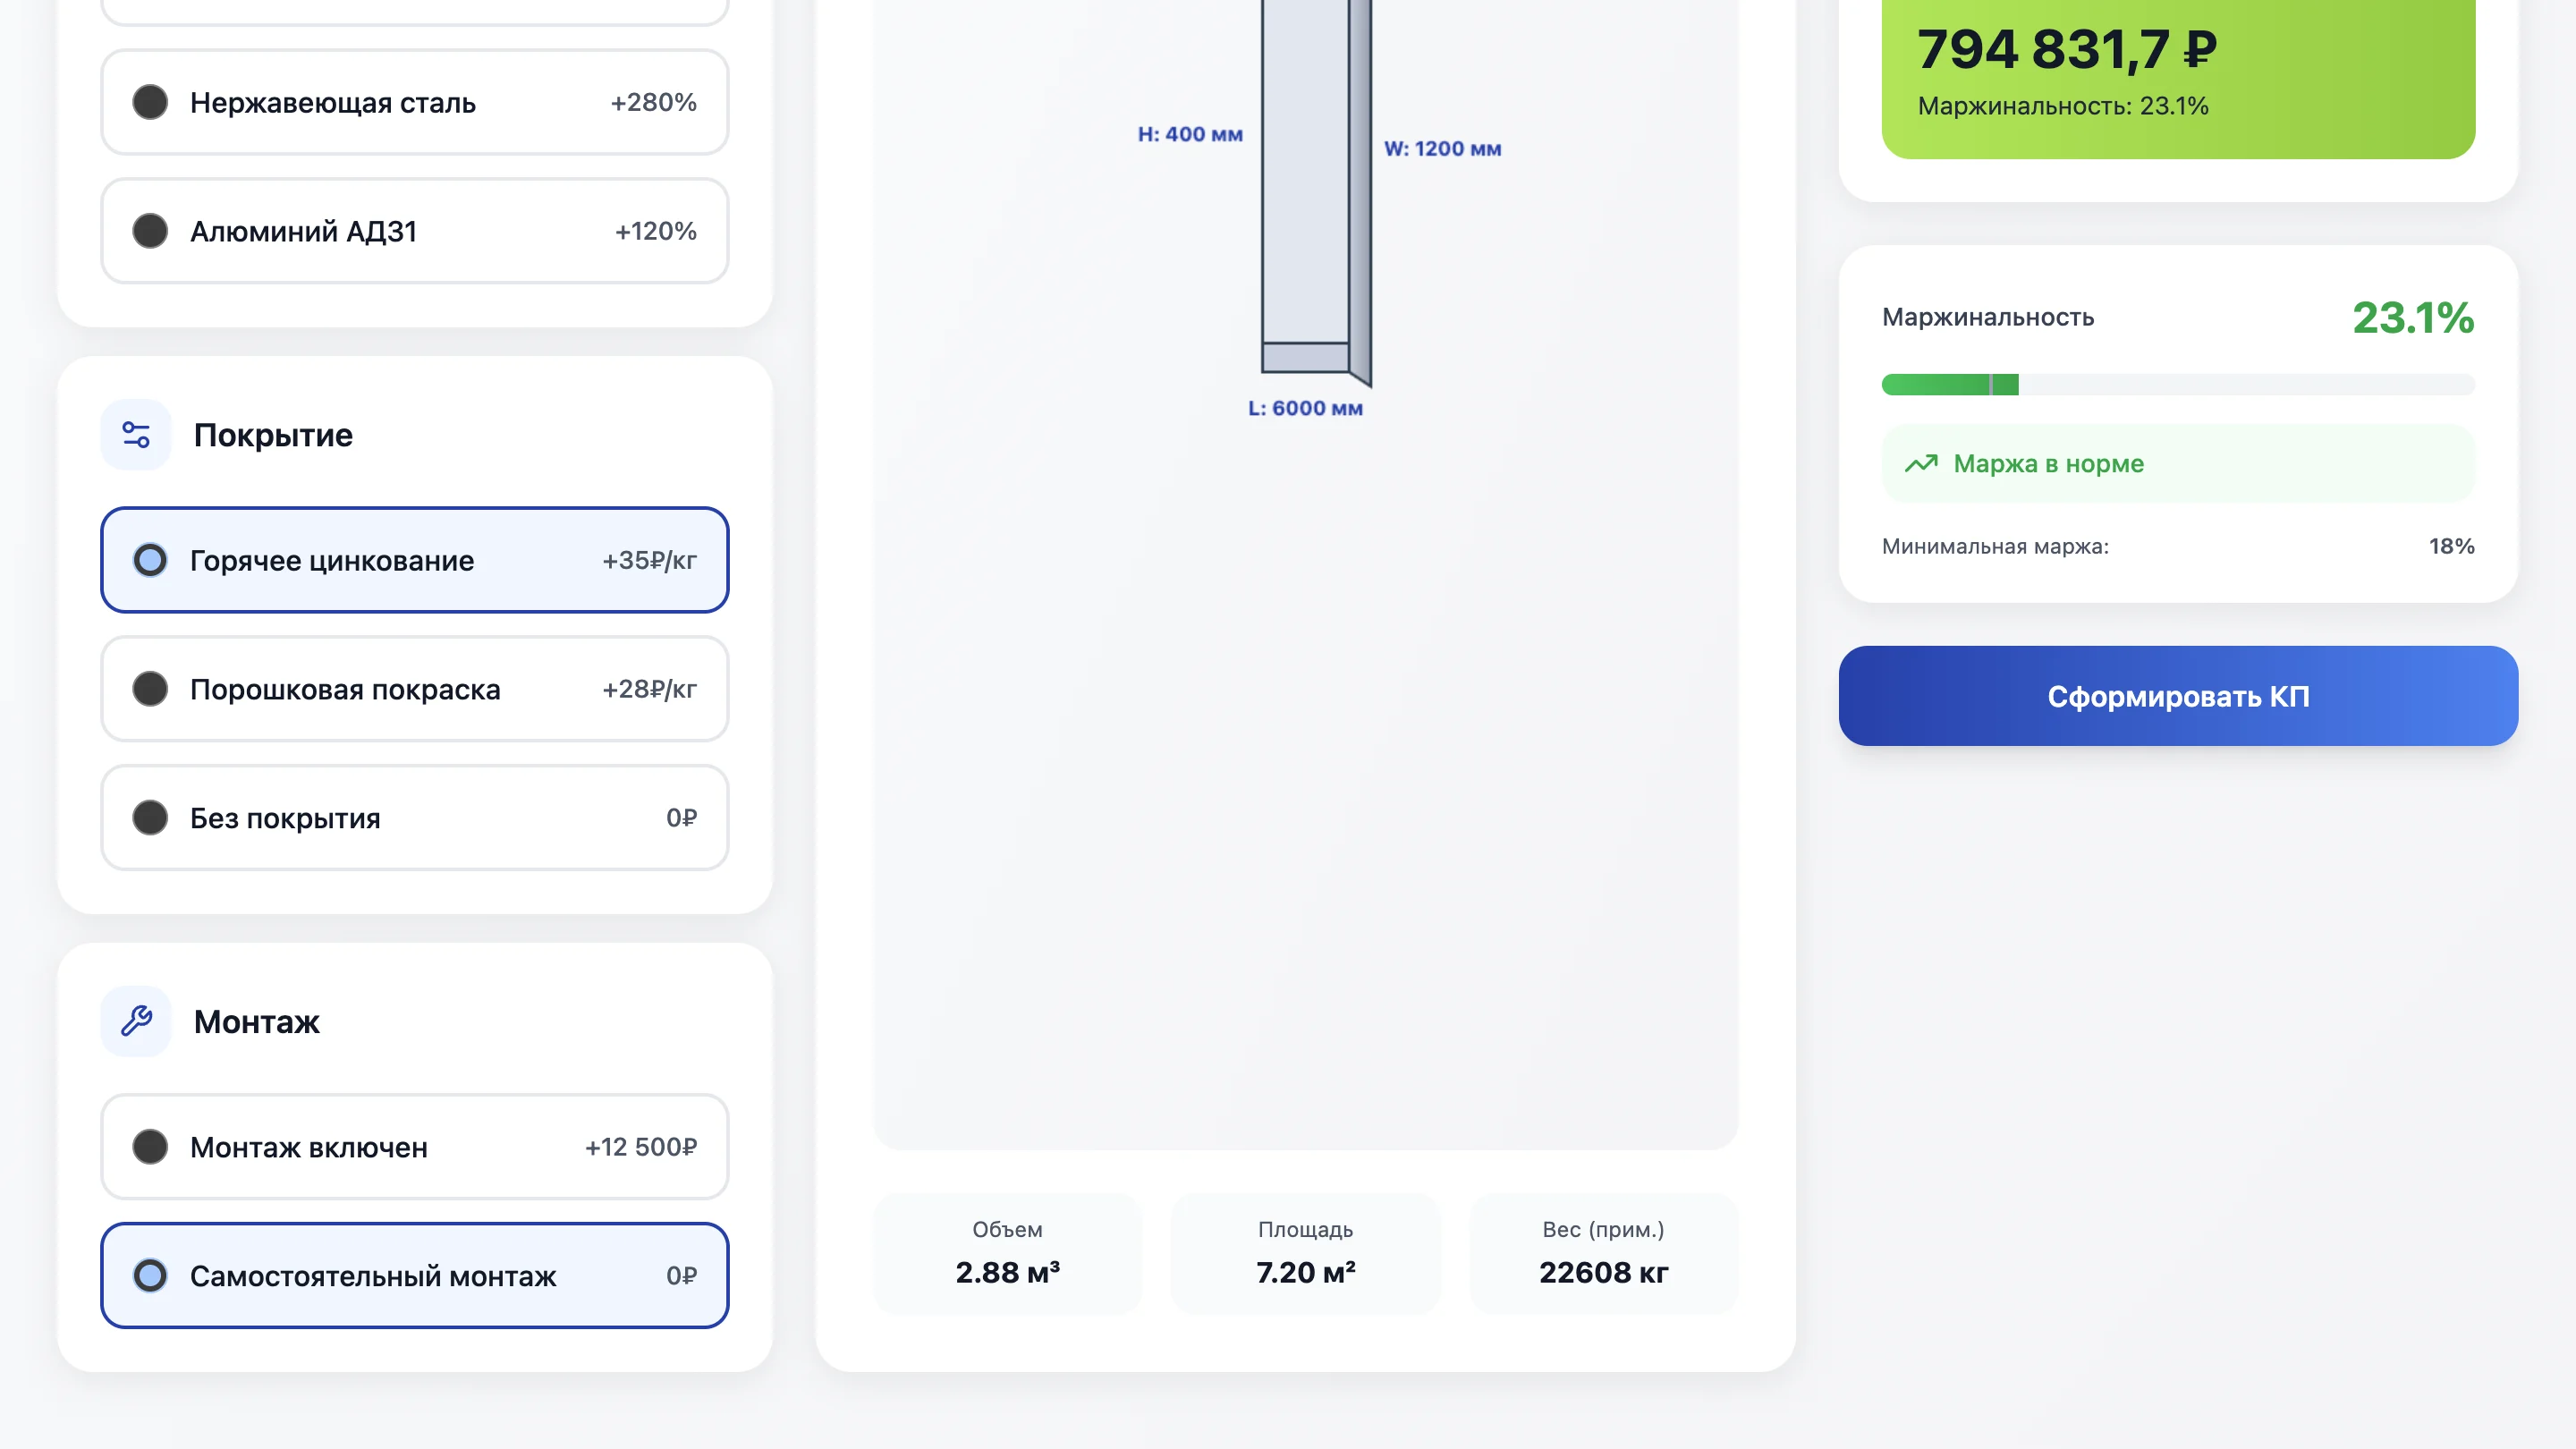The width and height of the screenshot is (2576, 1449).
Task: Click the sliders icon beside Покрытие
Action: point(136,435)
